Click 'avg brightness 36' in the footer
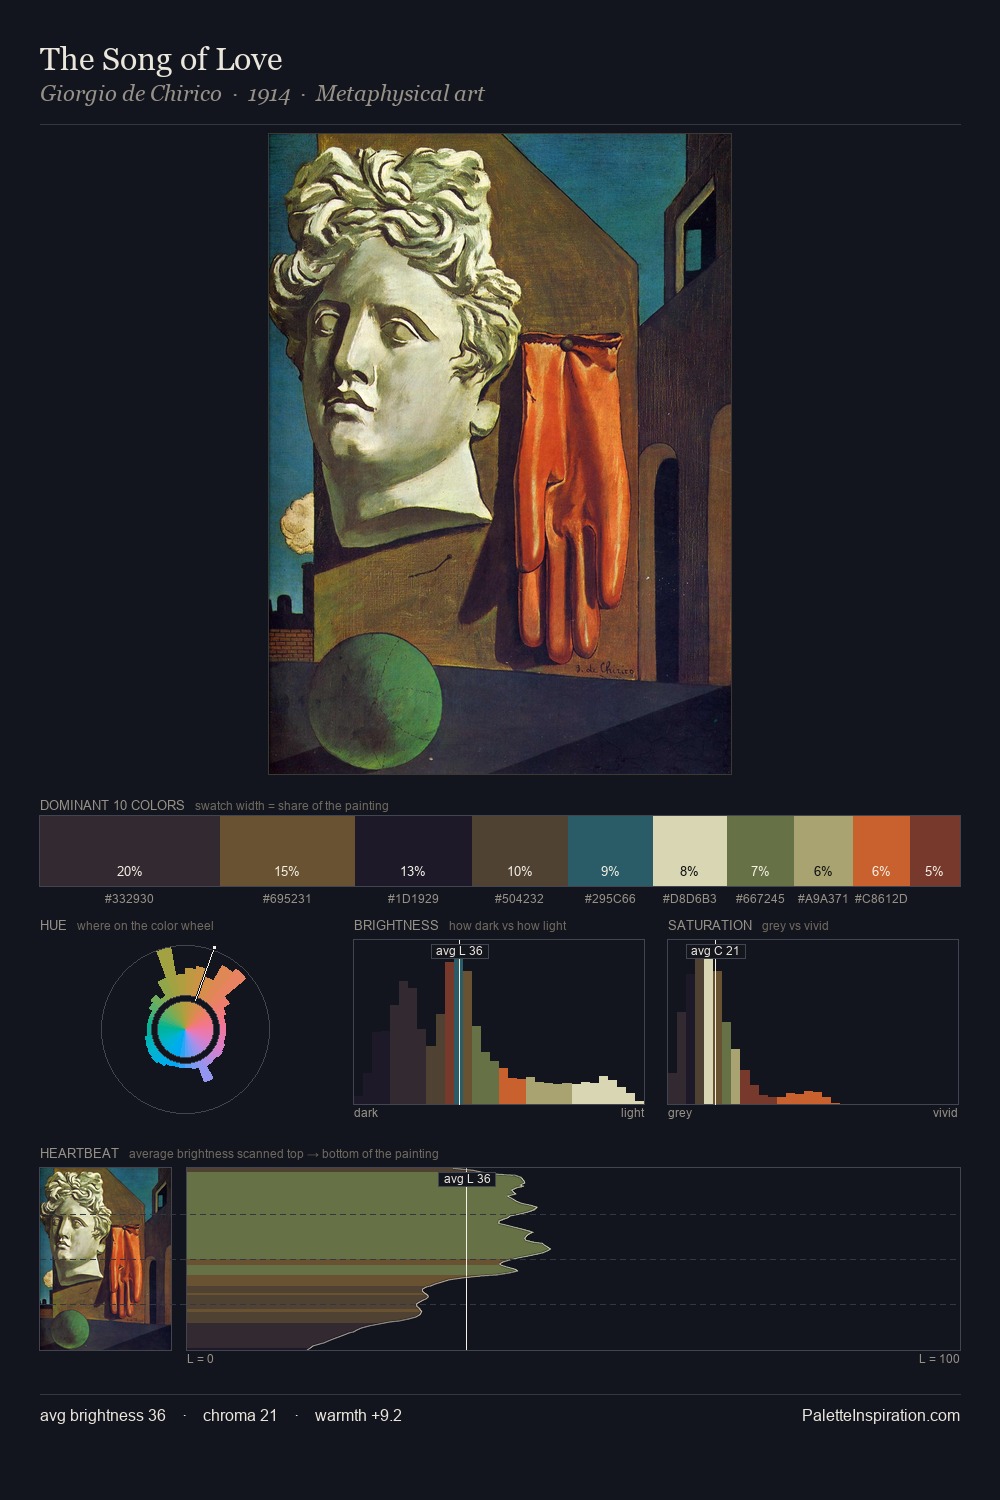Image resolution: width=1000 pixels, height=1500 pixels. (103, 1415)
